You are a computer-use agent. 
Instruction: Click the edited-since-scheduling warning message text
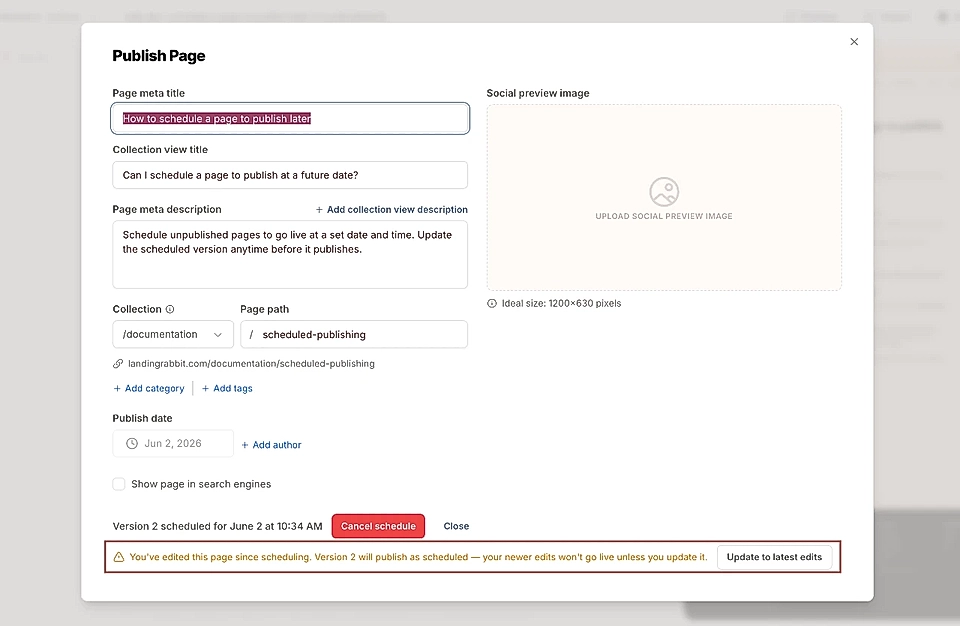point(418,557)
